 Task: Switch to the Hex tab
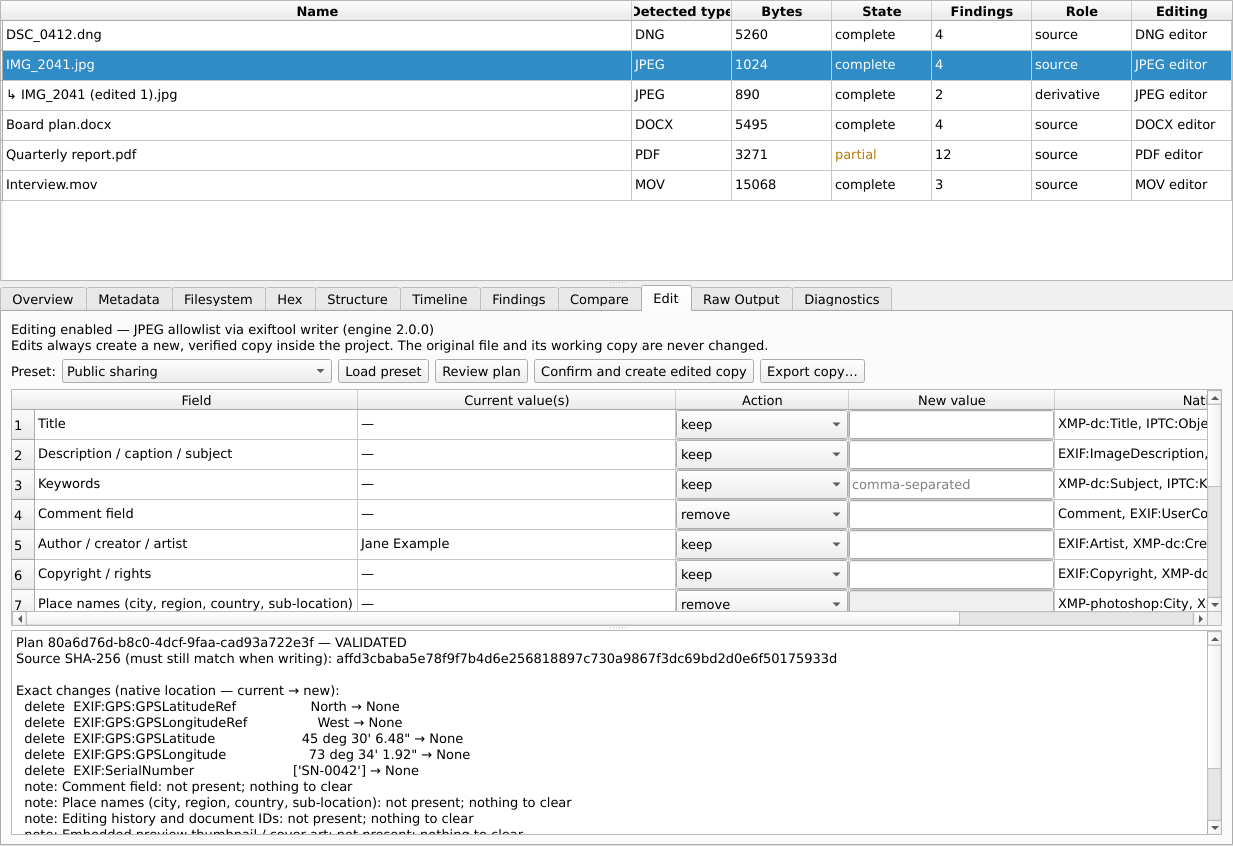(x=290, y=299)
